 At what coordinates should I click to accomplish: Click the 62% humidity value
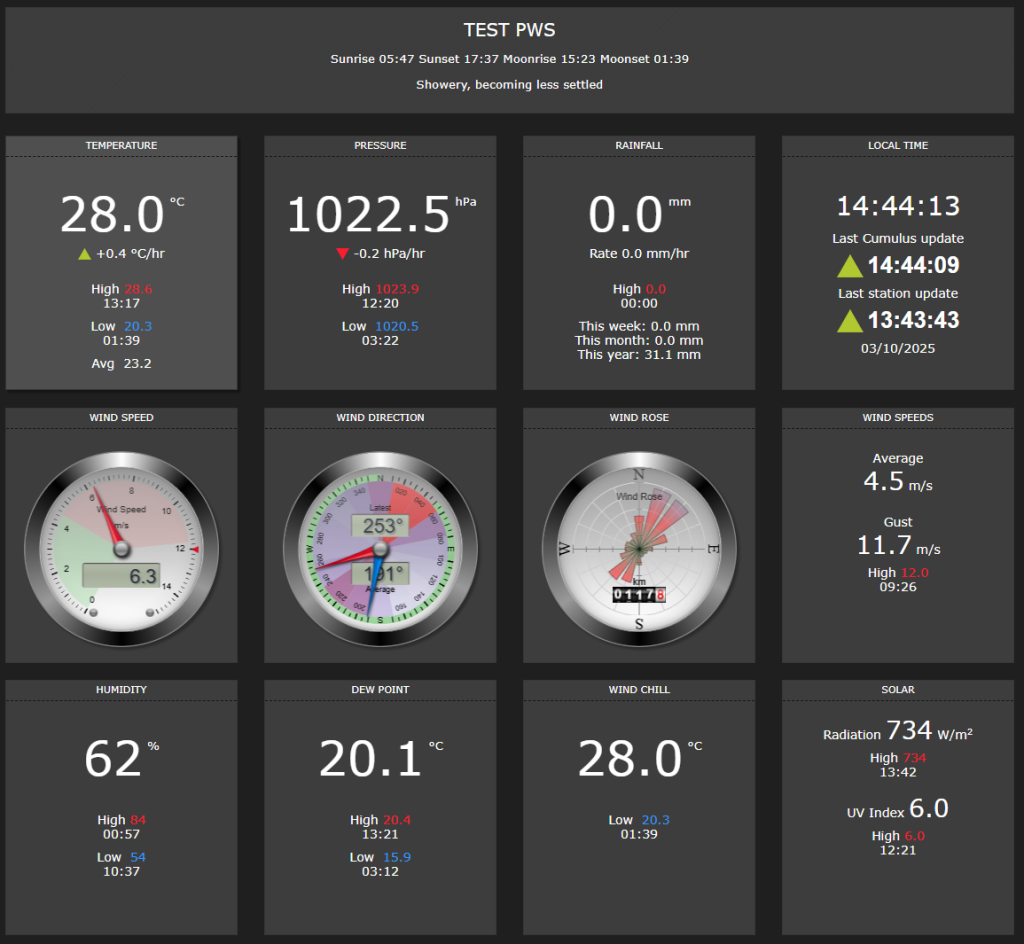pyautogui.click(x=113, y=759)
